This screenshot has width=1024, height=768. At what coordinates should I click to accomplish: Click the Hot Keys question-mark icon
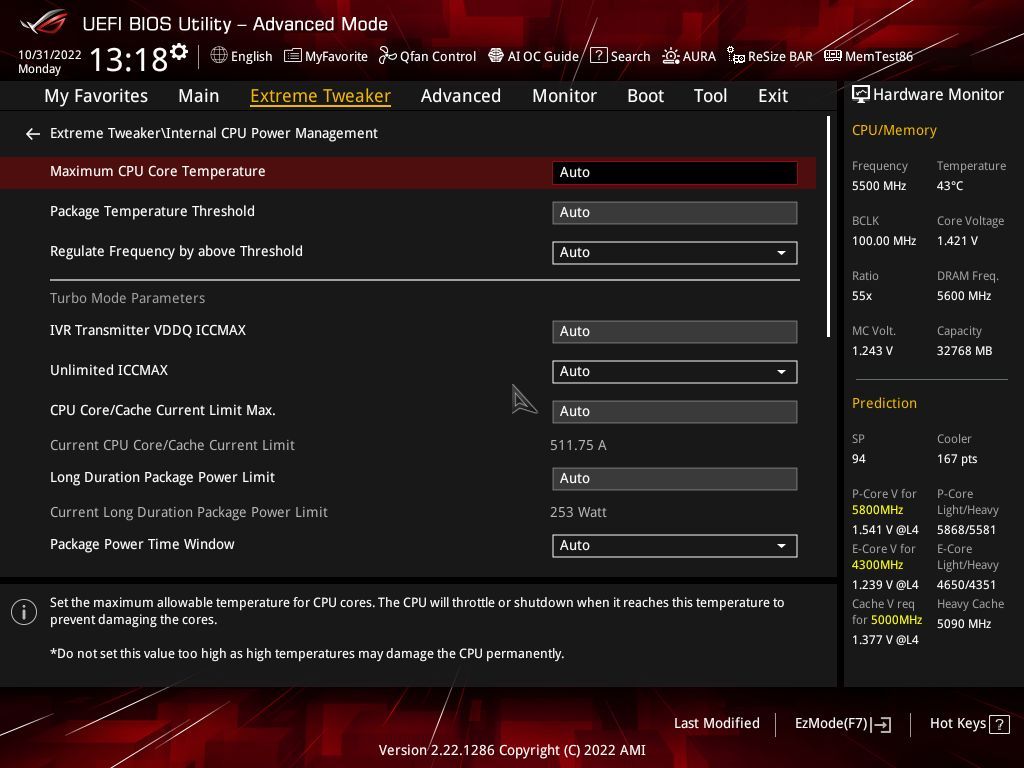[999, 724]
